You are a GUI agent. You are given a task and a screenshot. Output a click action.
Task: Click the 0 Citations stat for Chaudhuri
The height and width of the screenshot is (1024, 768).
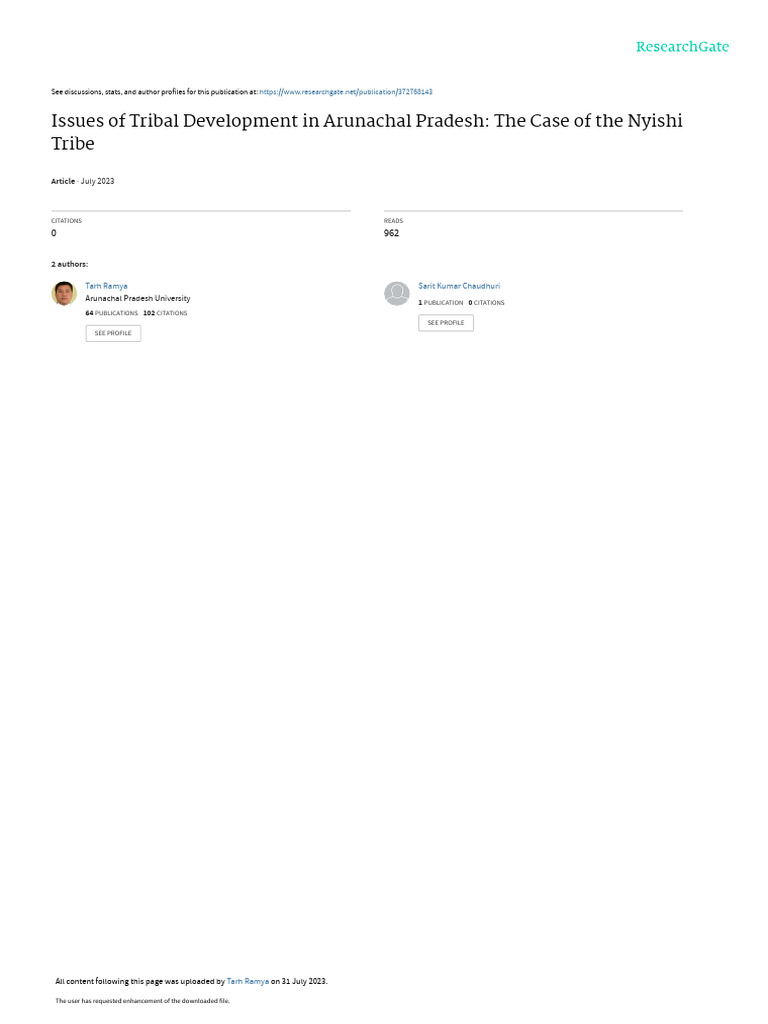[x=487, y=303]
